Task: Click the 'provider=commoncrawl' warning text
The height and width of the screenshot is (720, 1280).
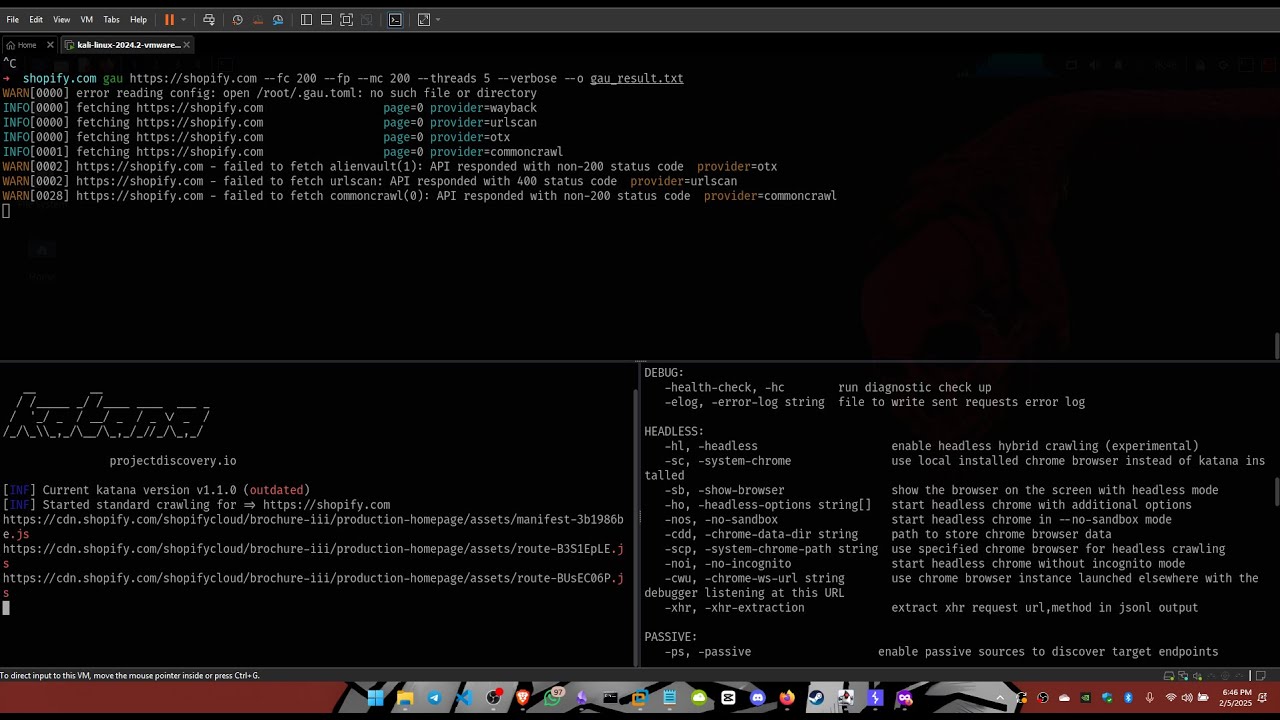Action: click(770, 196)
